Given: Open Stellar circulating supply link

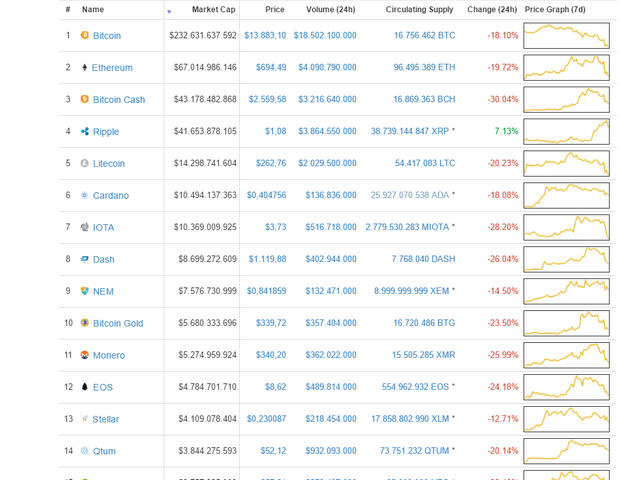Looking at the screenshot, I should point(410,419).
